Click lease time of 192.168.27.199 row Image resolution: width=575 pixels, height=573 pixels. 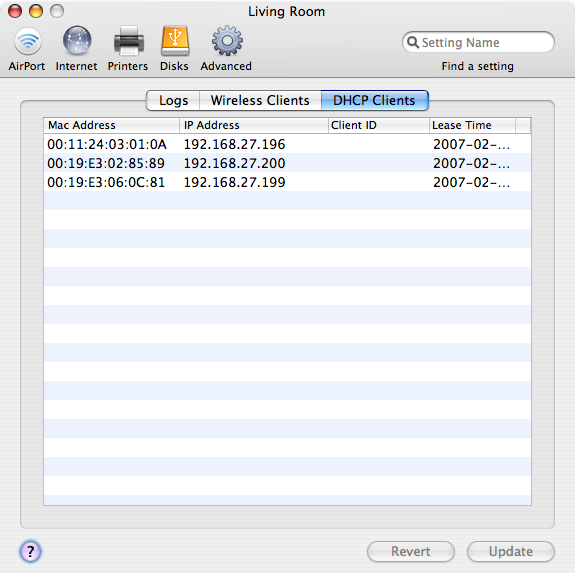(x=472, y=182)
